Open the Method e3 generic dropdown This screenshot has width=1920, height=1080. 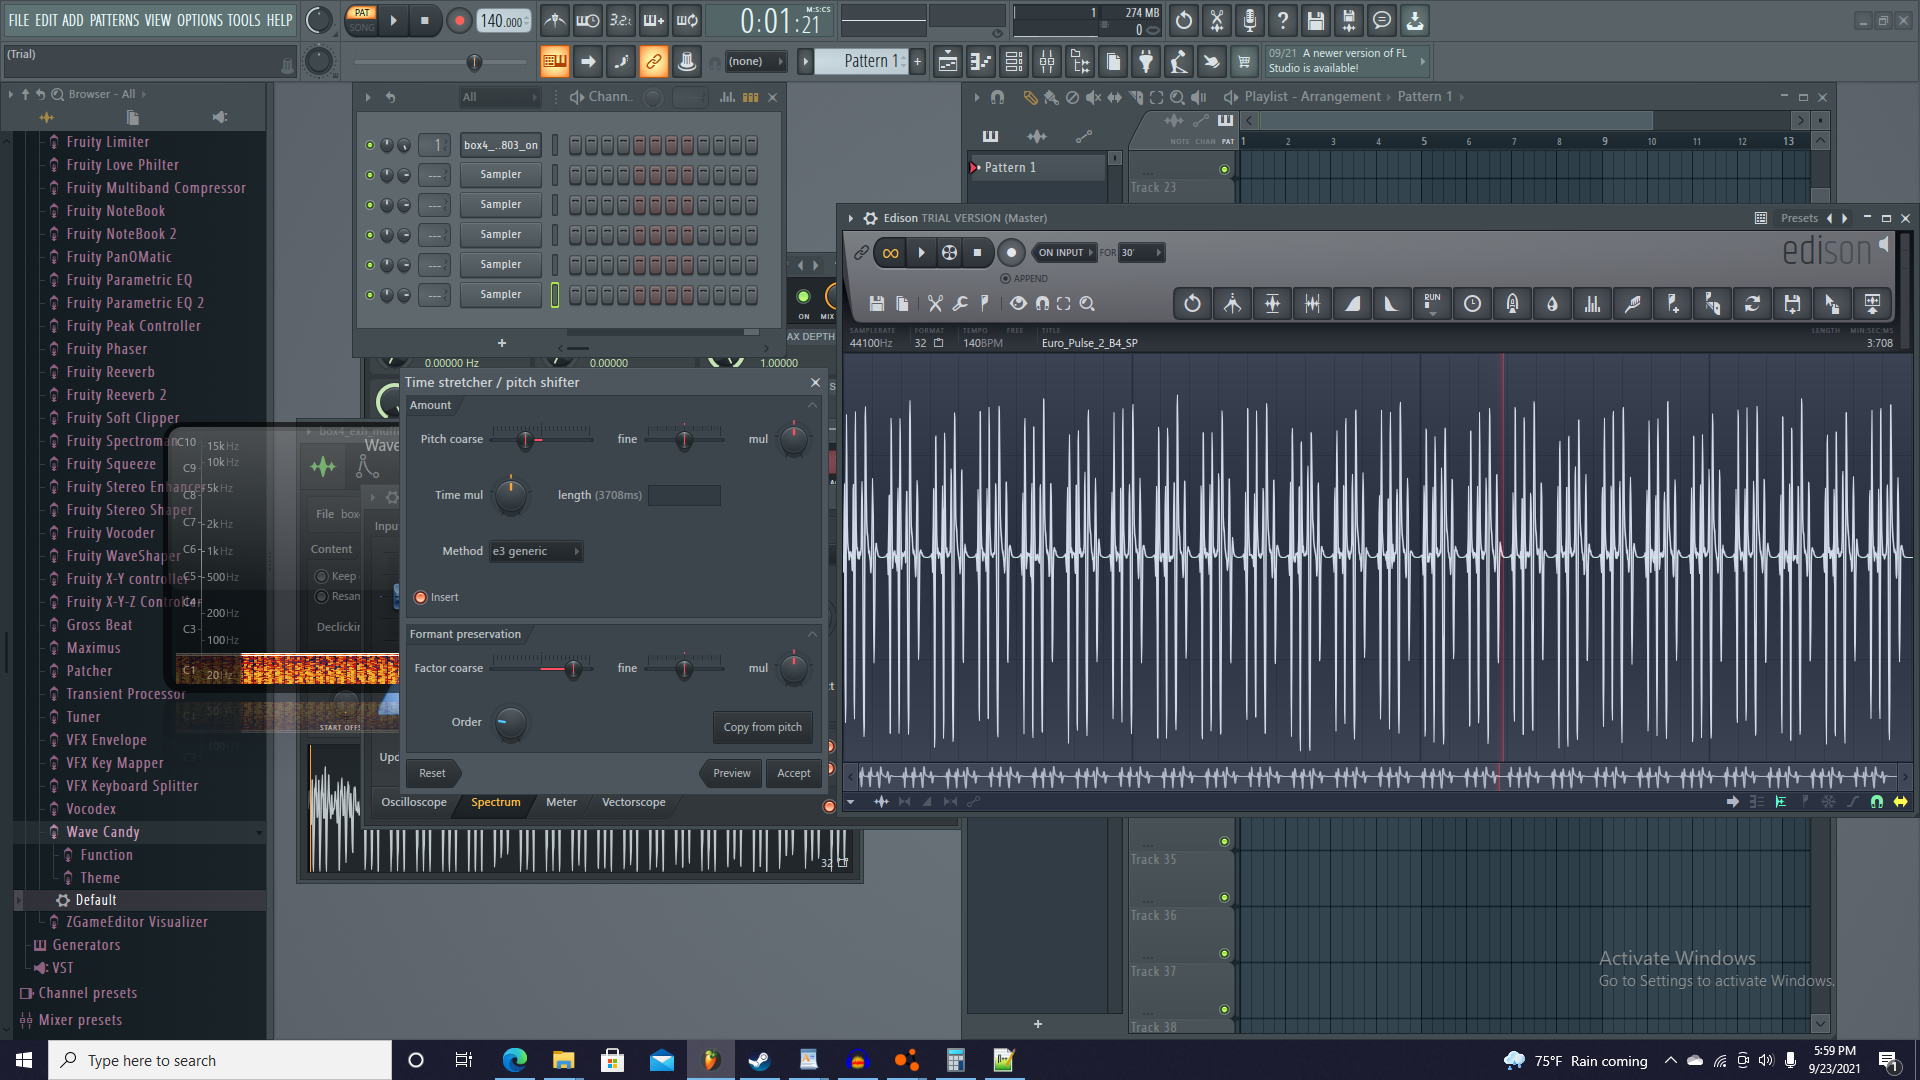click(x=536, y=552)
